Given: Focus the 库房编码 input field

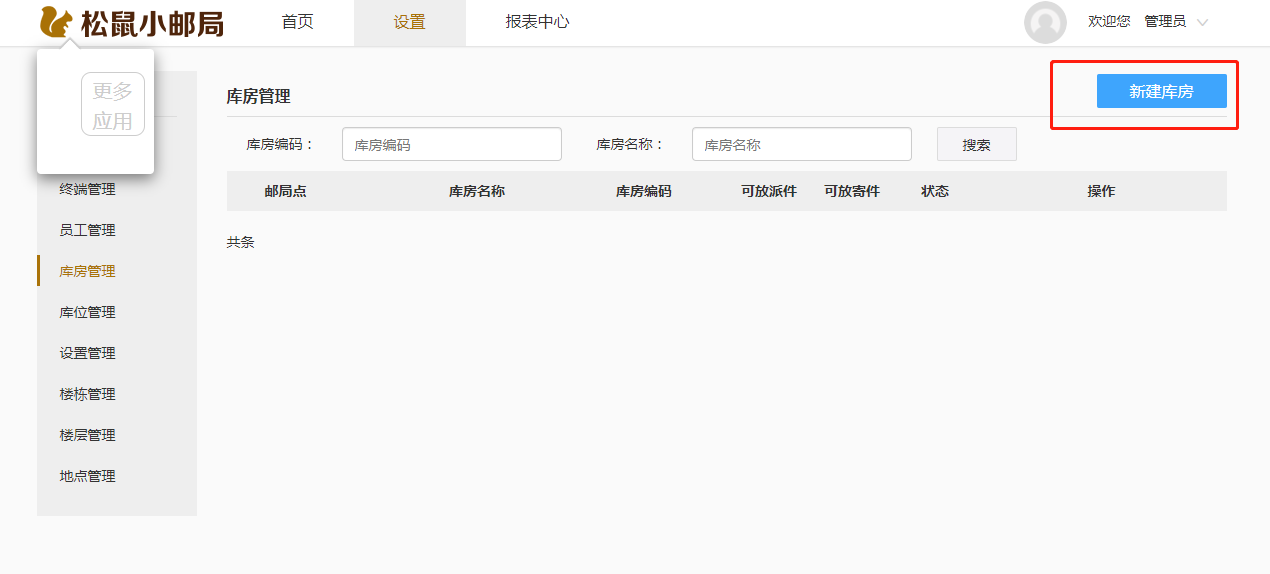Looking at the screenshot, I should [x=452, y=144].
